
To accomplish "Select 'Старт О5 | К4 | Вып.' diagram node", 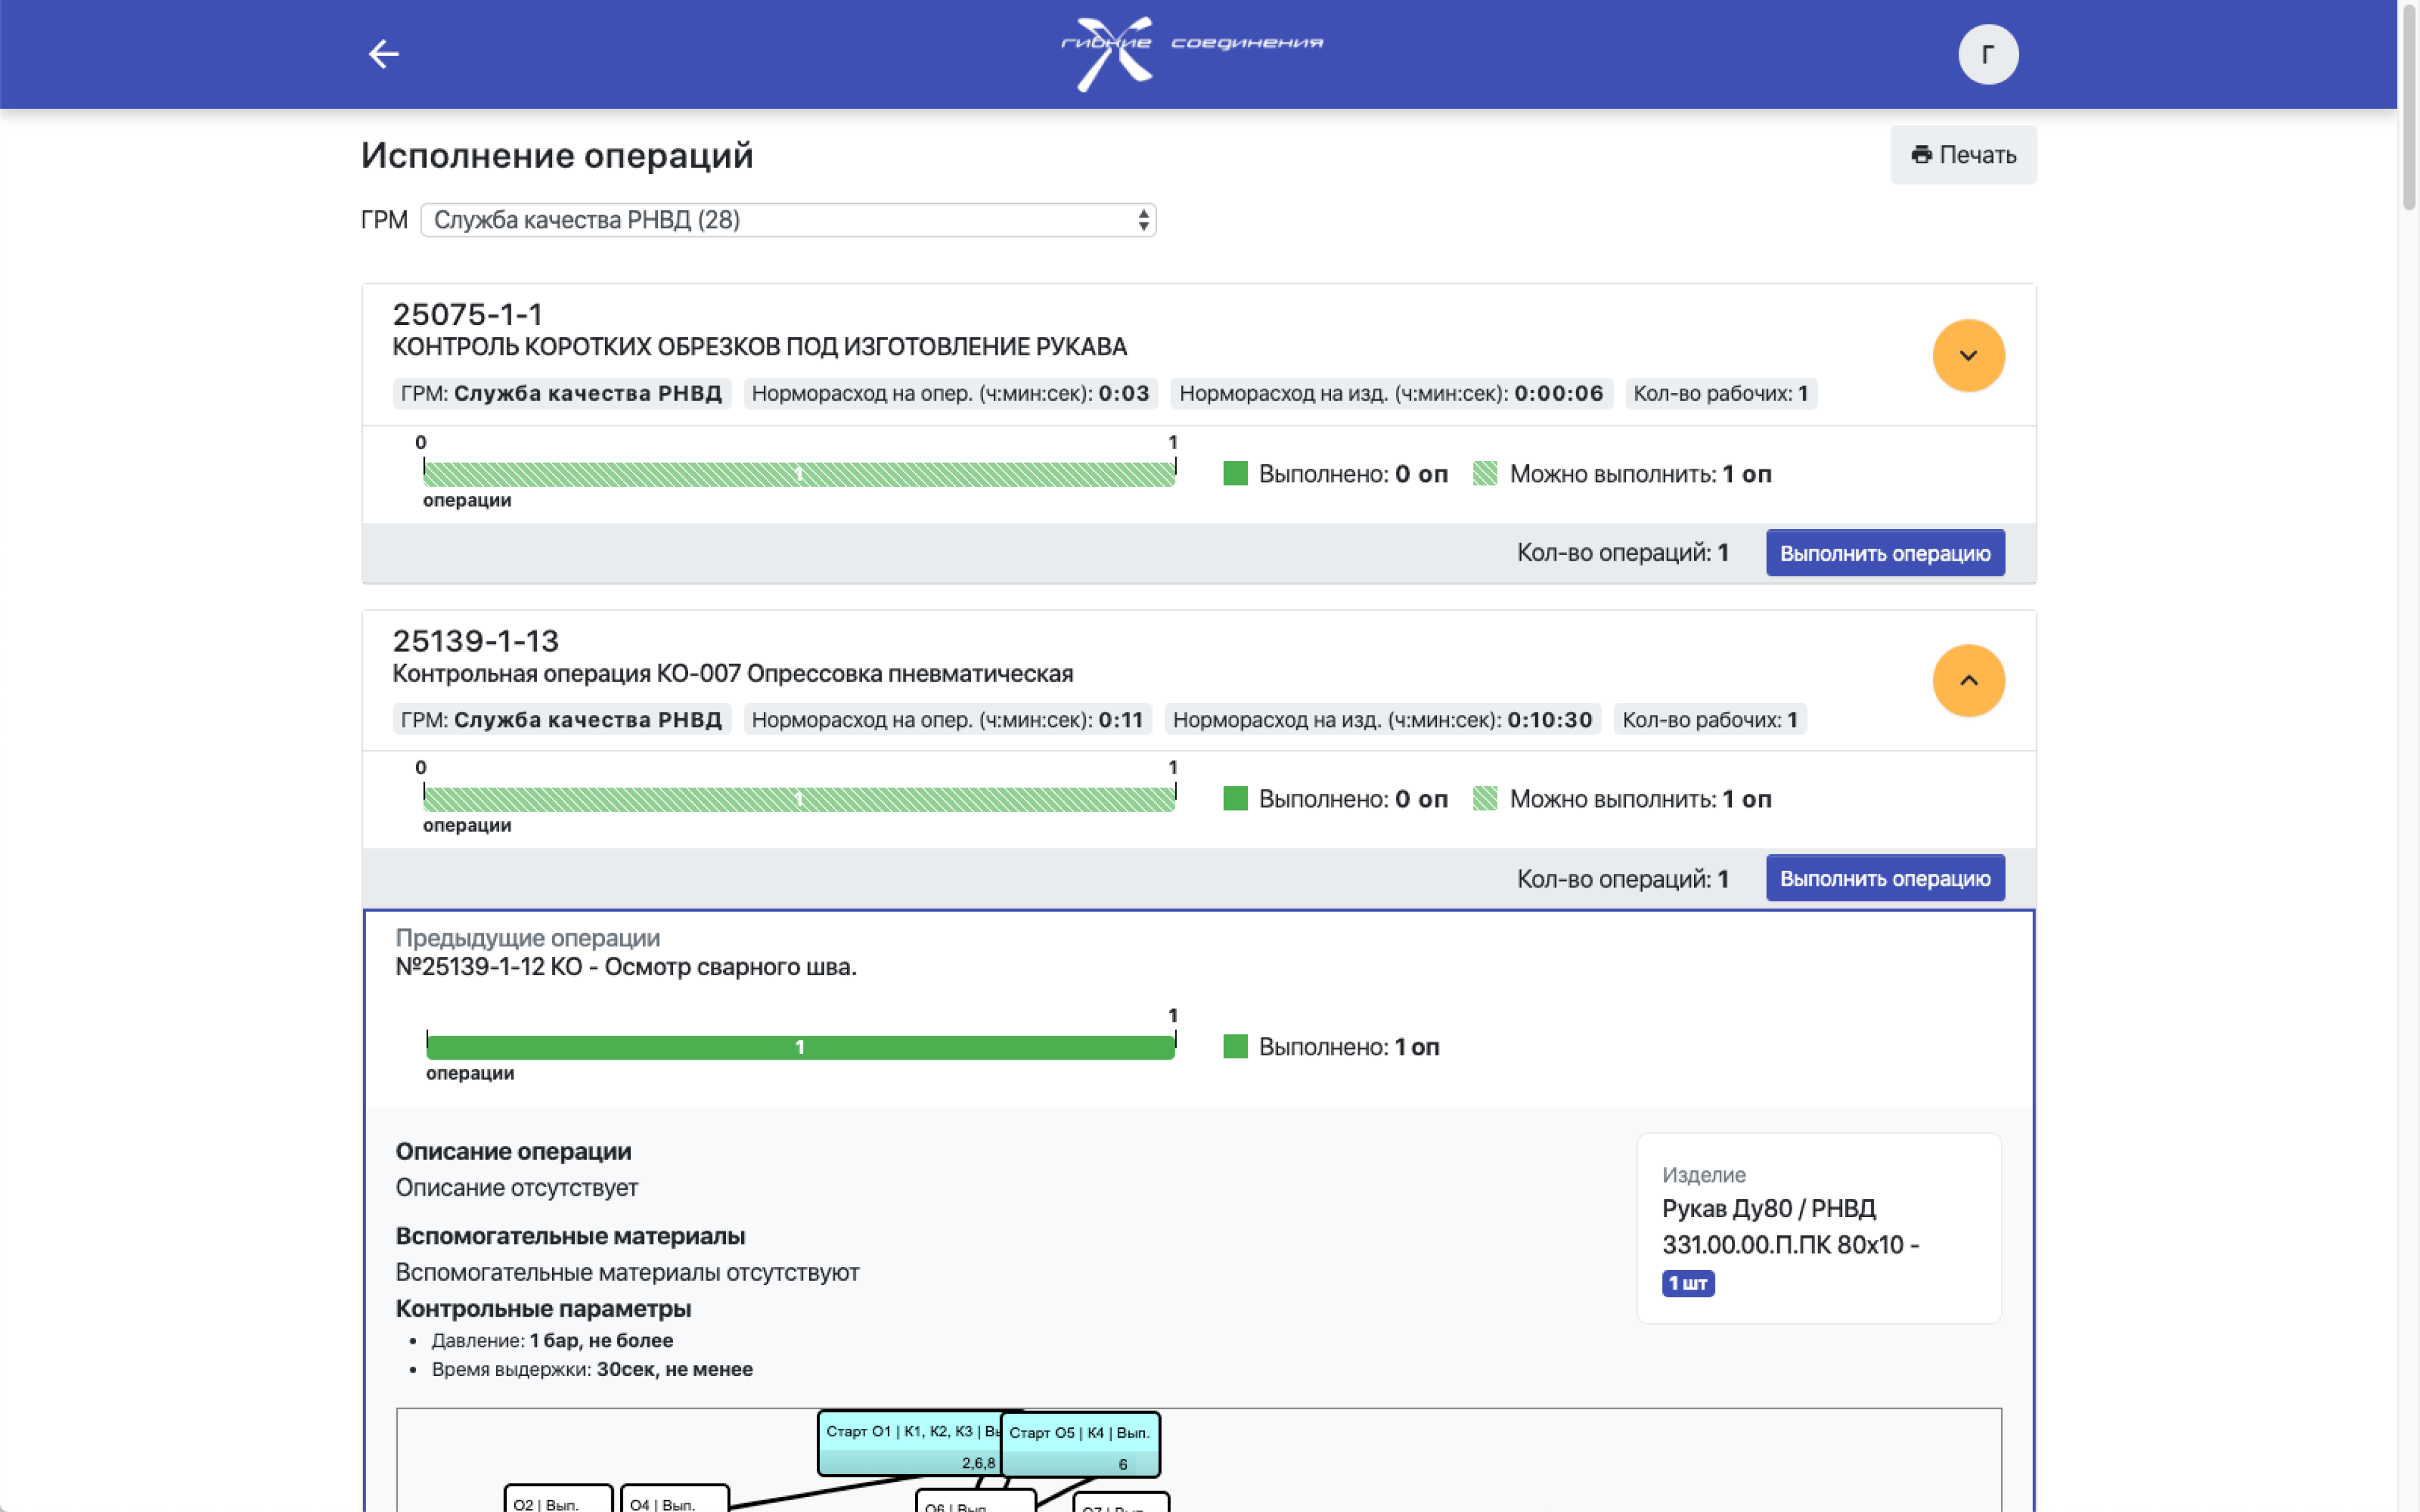I will 1080,1445.
